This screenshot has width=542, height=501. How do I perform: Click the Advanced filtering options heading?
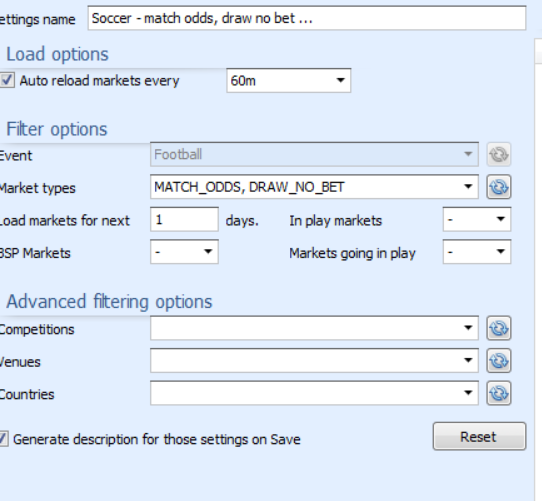click(x=109, y=301)
